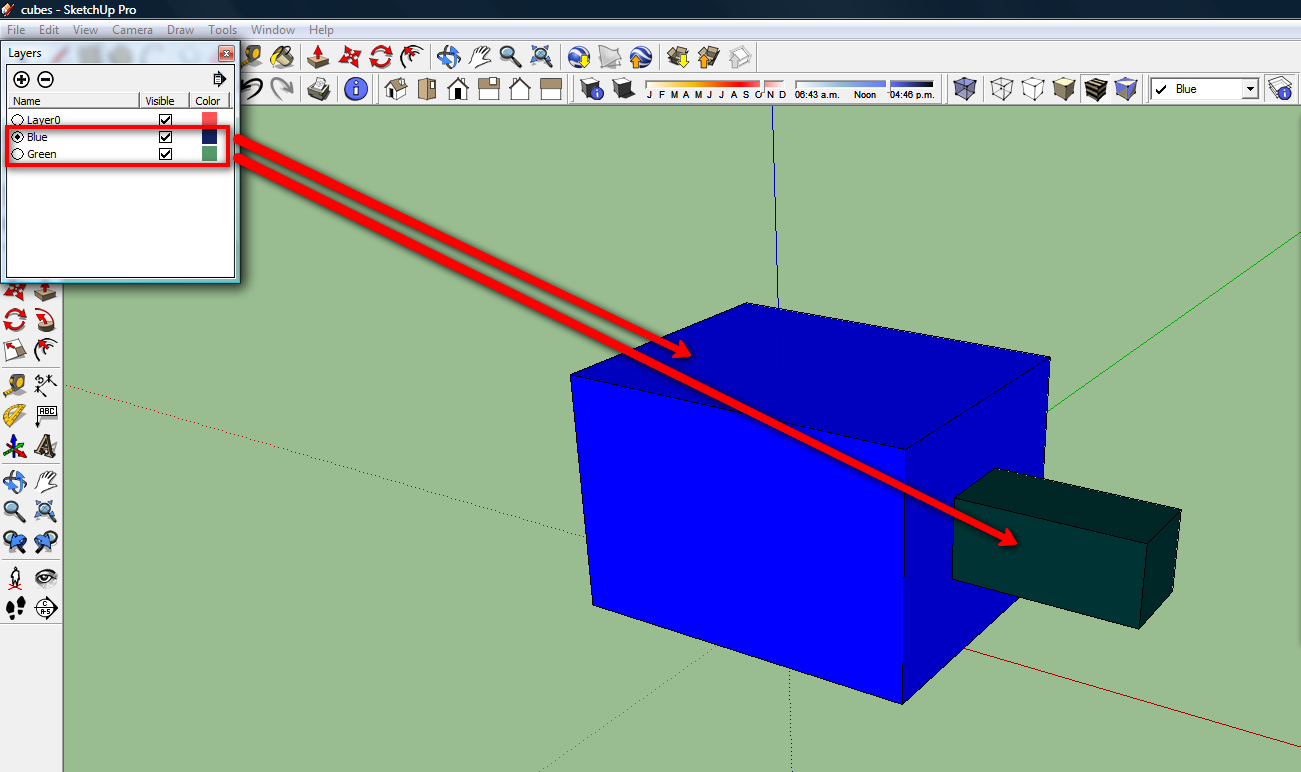
Task: Open the File menu
Action: 16,30
